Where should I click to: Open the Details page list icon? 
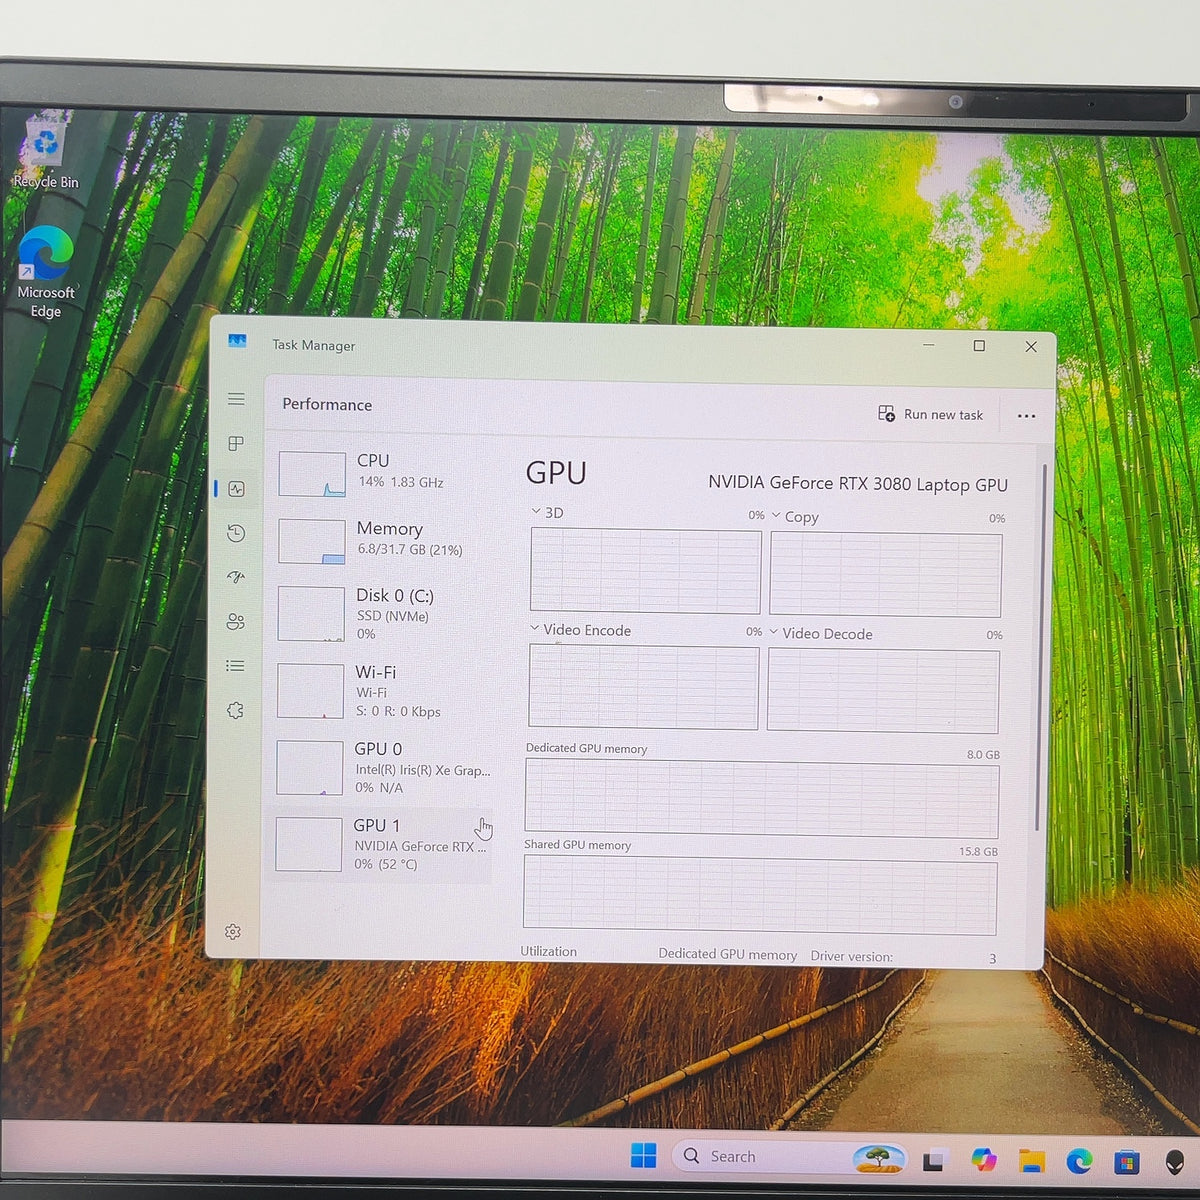point(236,666)
